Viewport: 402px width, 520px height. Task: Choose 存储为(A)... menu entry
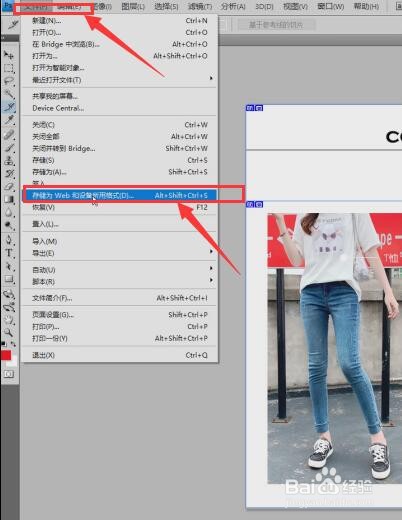coord(119,172)
